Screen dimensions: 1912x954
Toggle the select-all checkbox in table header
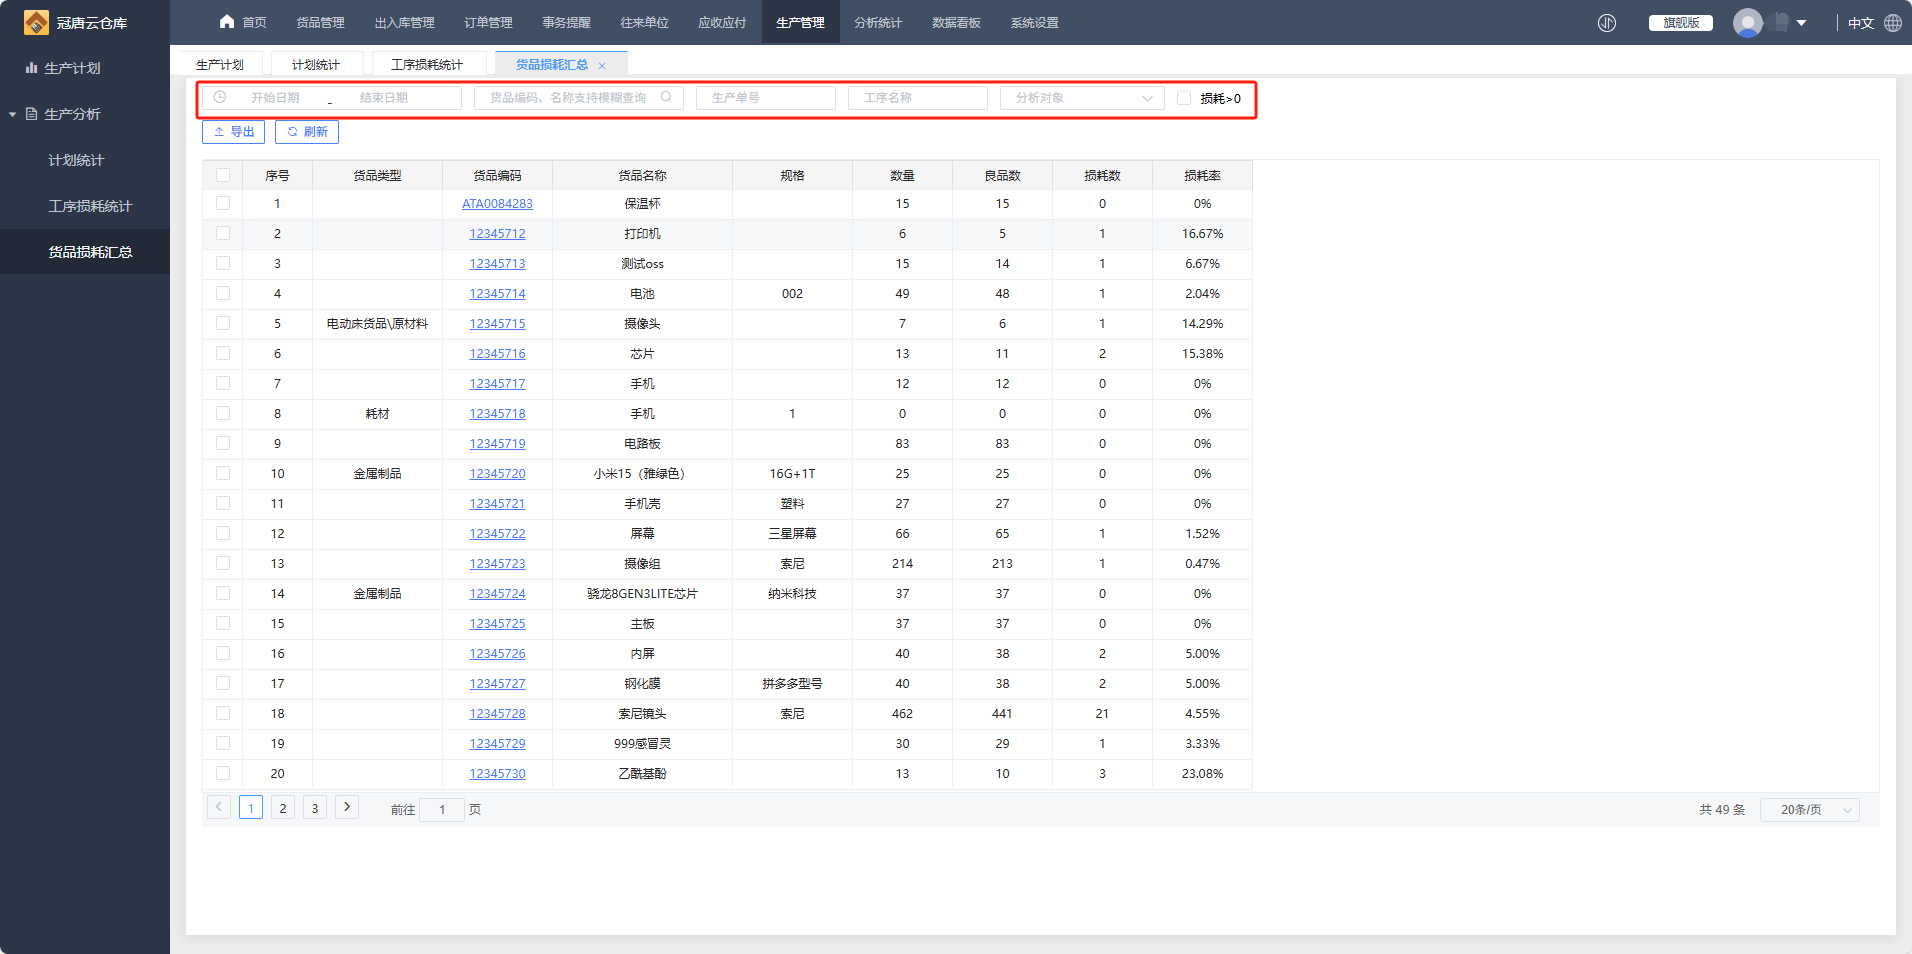(223, 175)
